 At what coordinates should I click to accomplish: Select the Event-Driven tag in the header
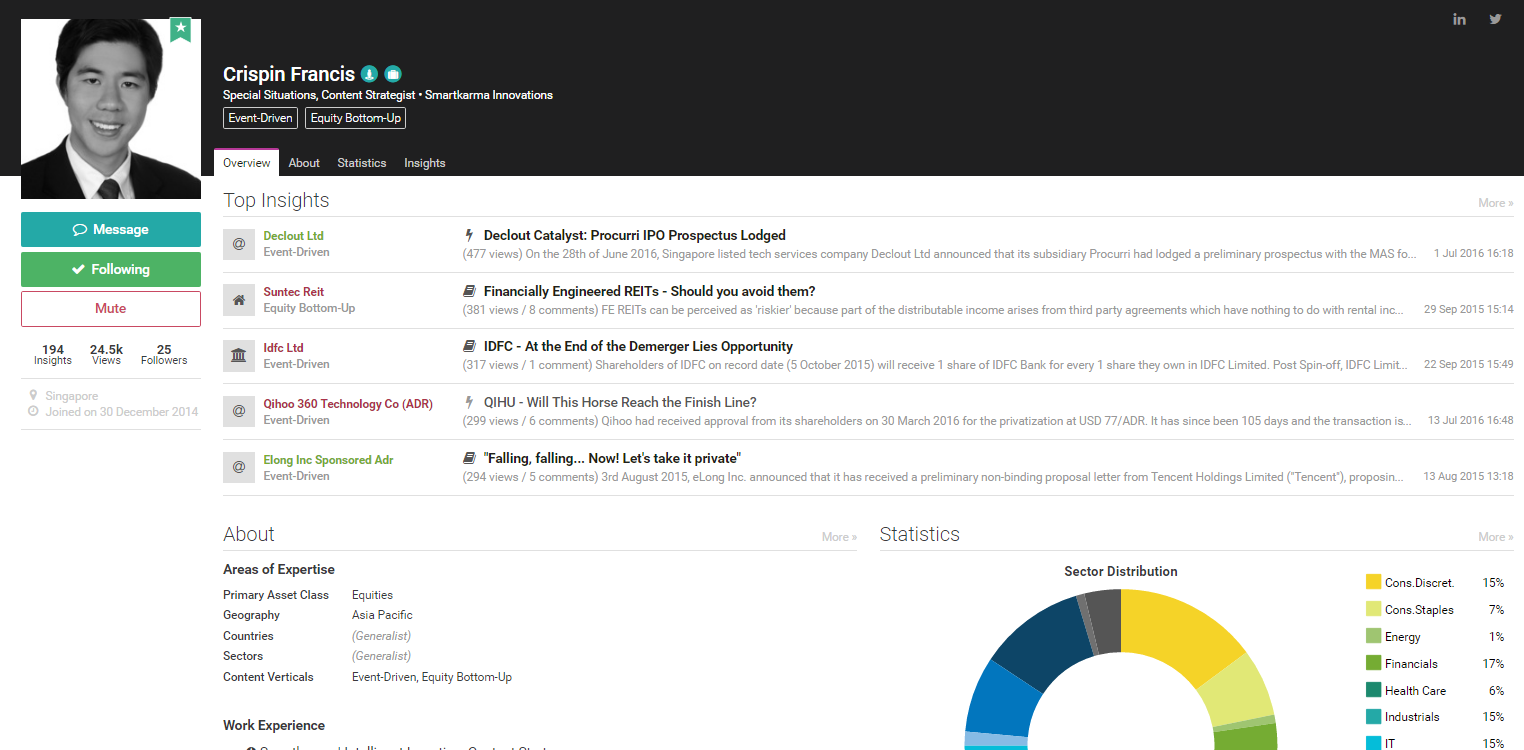pos(260,118)
